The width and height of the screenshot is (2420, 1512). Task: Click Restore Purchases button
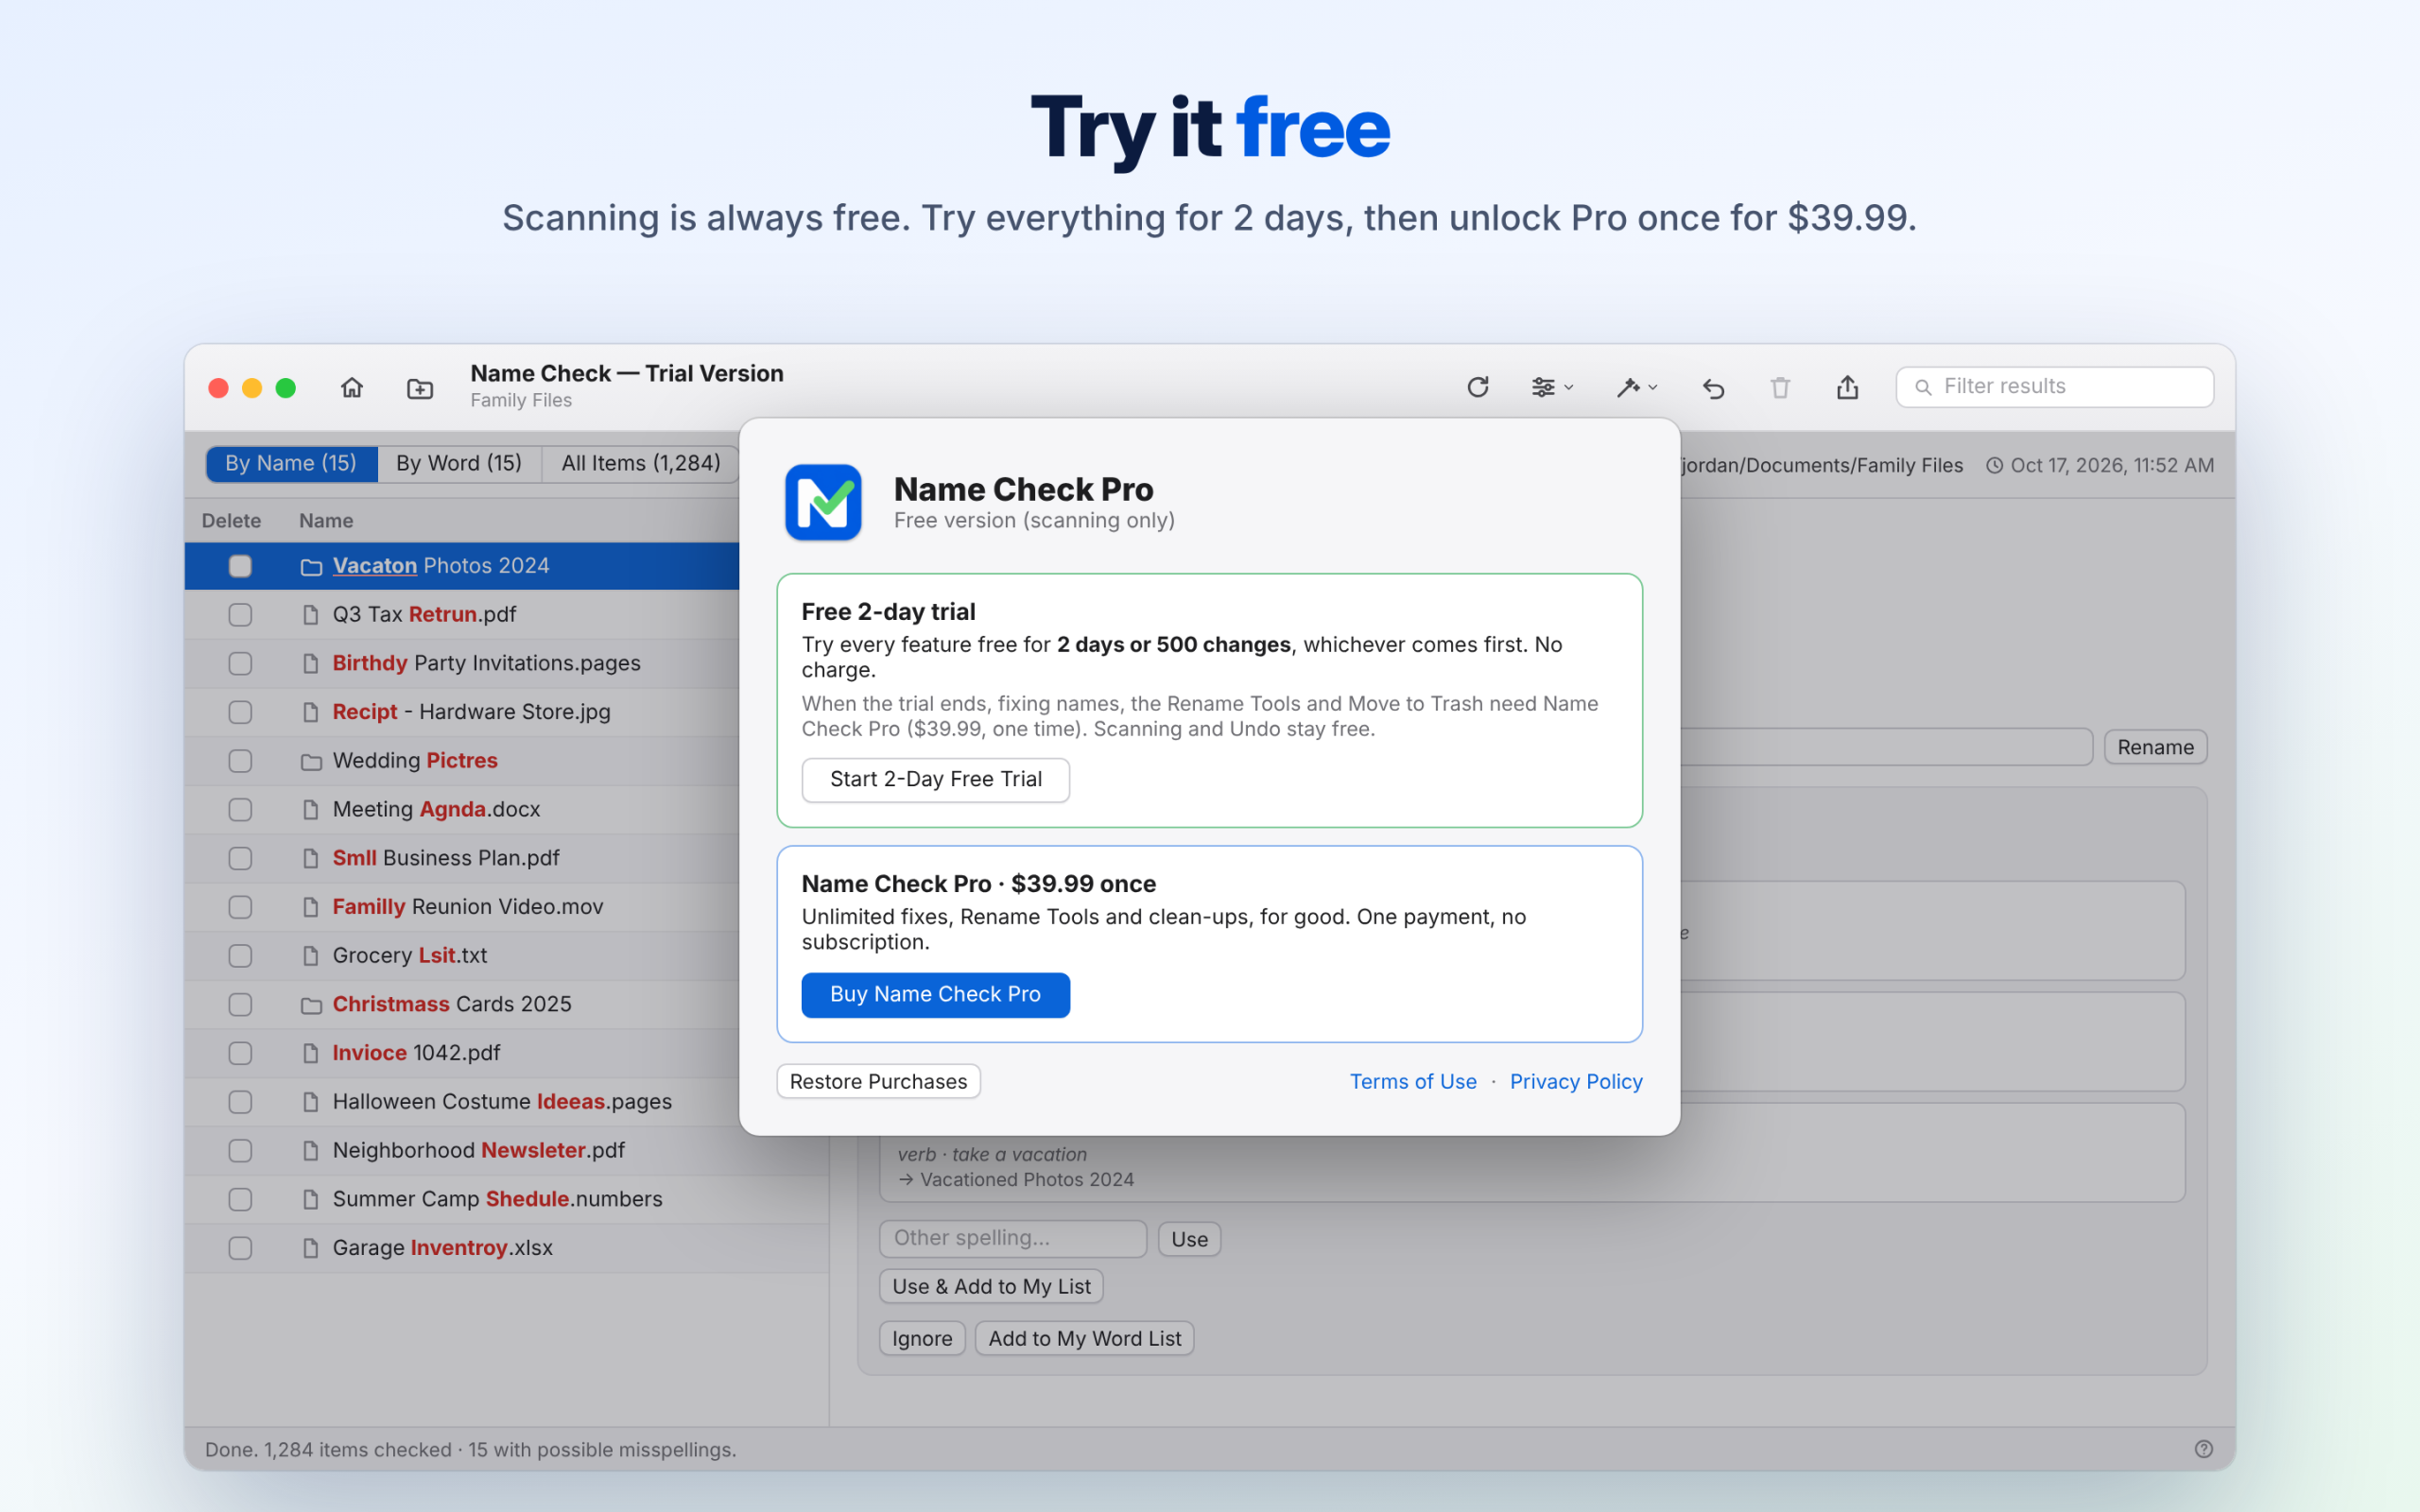[878, 1082]
